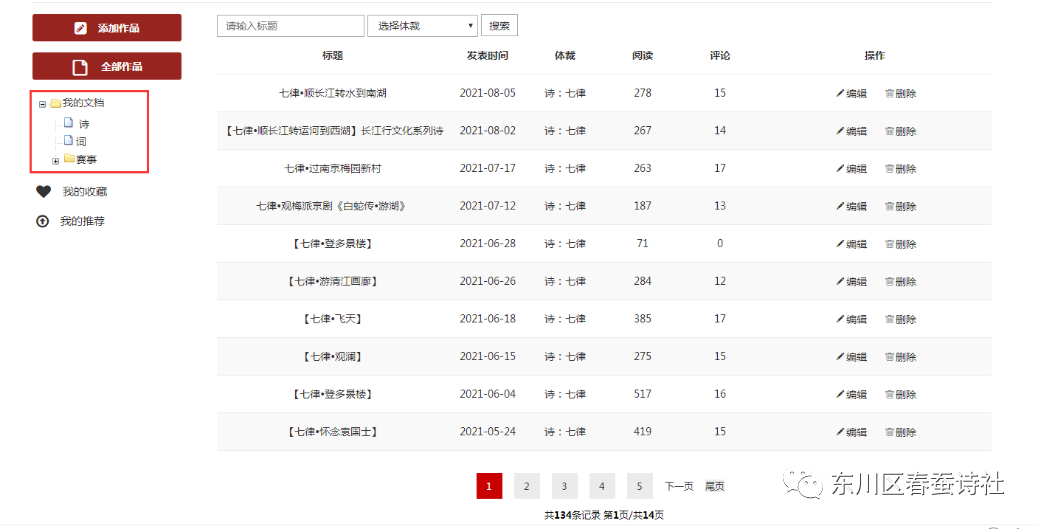Open title 【七律•怀念袁国士】
The image size is (1038, 529).
[x=332, y=432]
